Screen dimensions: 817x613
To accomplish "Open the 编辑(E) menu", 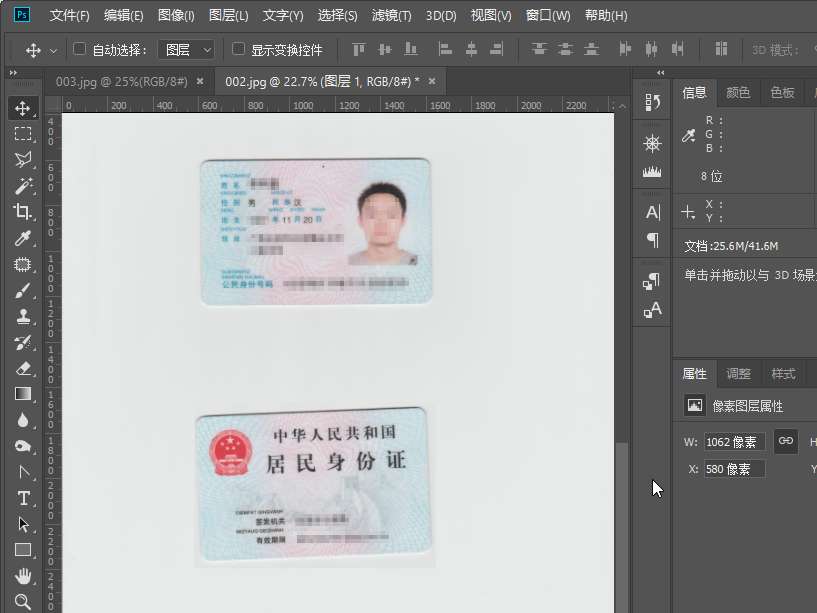I will pyautogui.click(x=123, y=16).
